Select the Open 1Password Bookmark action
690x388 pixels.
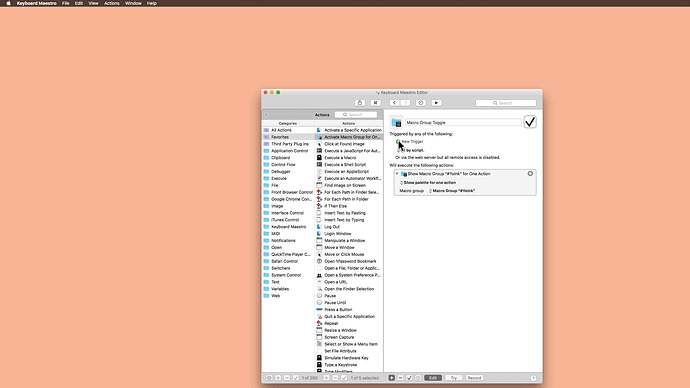tap(349, 261)
